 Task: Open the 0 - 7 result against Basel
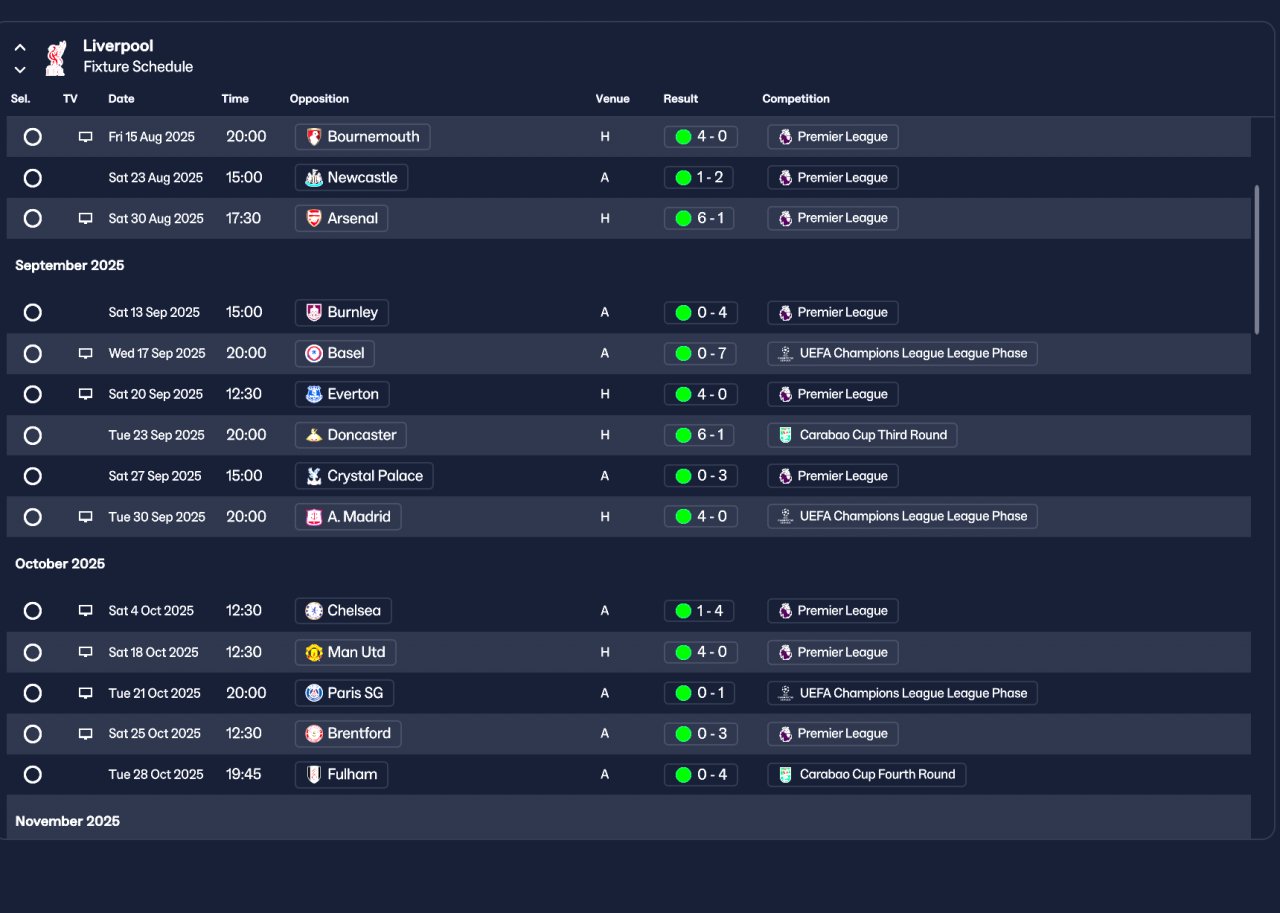[x=701, y=353]
